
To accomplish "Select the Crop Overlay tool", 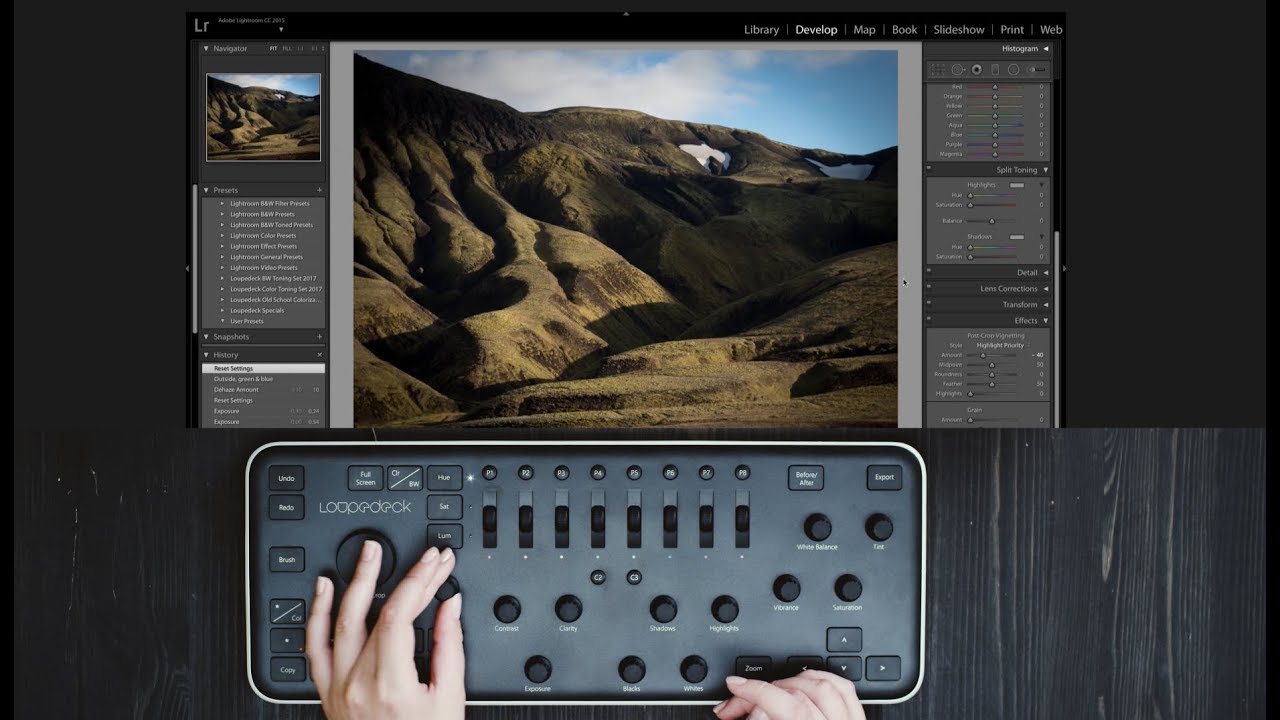I will pyautogui.click(x=938, y=70).
